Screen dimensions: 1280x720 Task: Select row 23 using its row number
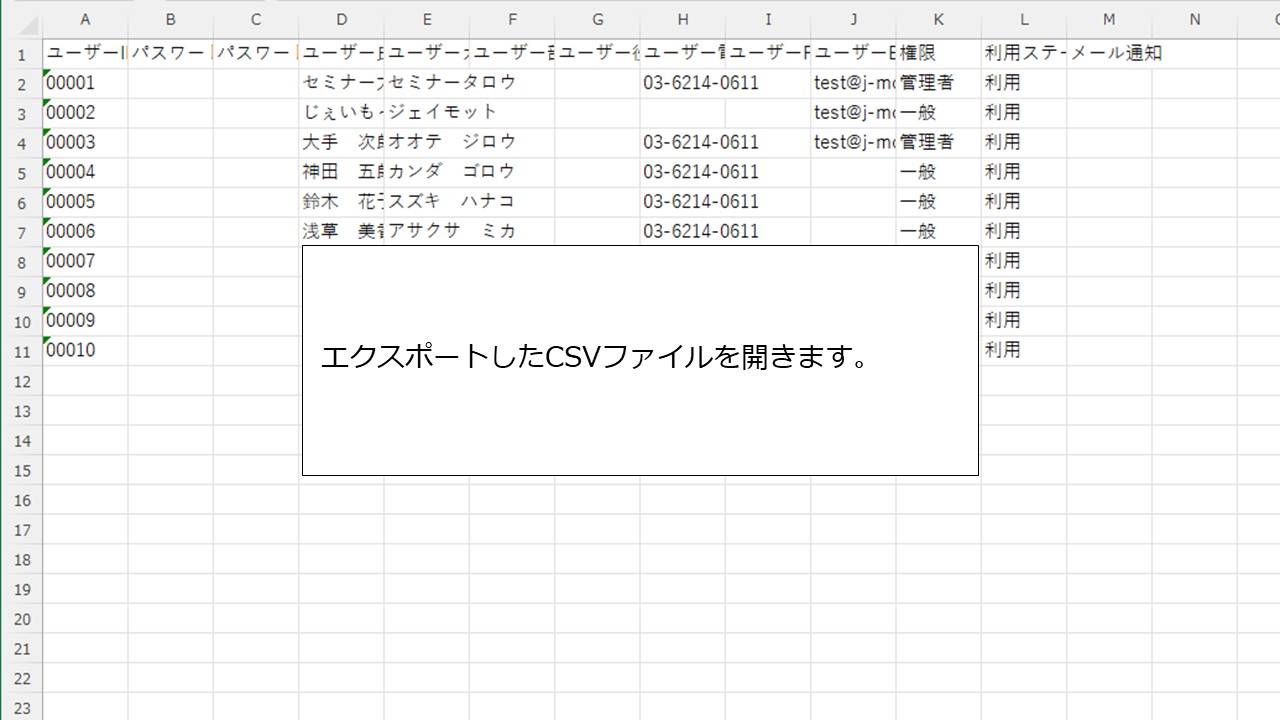point(21,708)
